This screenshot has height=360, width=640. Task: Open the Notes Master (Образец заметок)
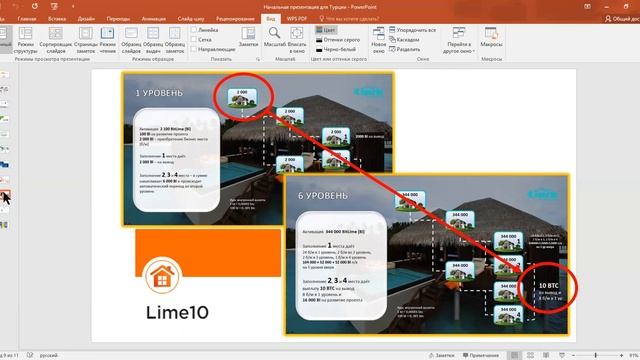click(175, 40)
